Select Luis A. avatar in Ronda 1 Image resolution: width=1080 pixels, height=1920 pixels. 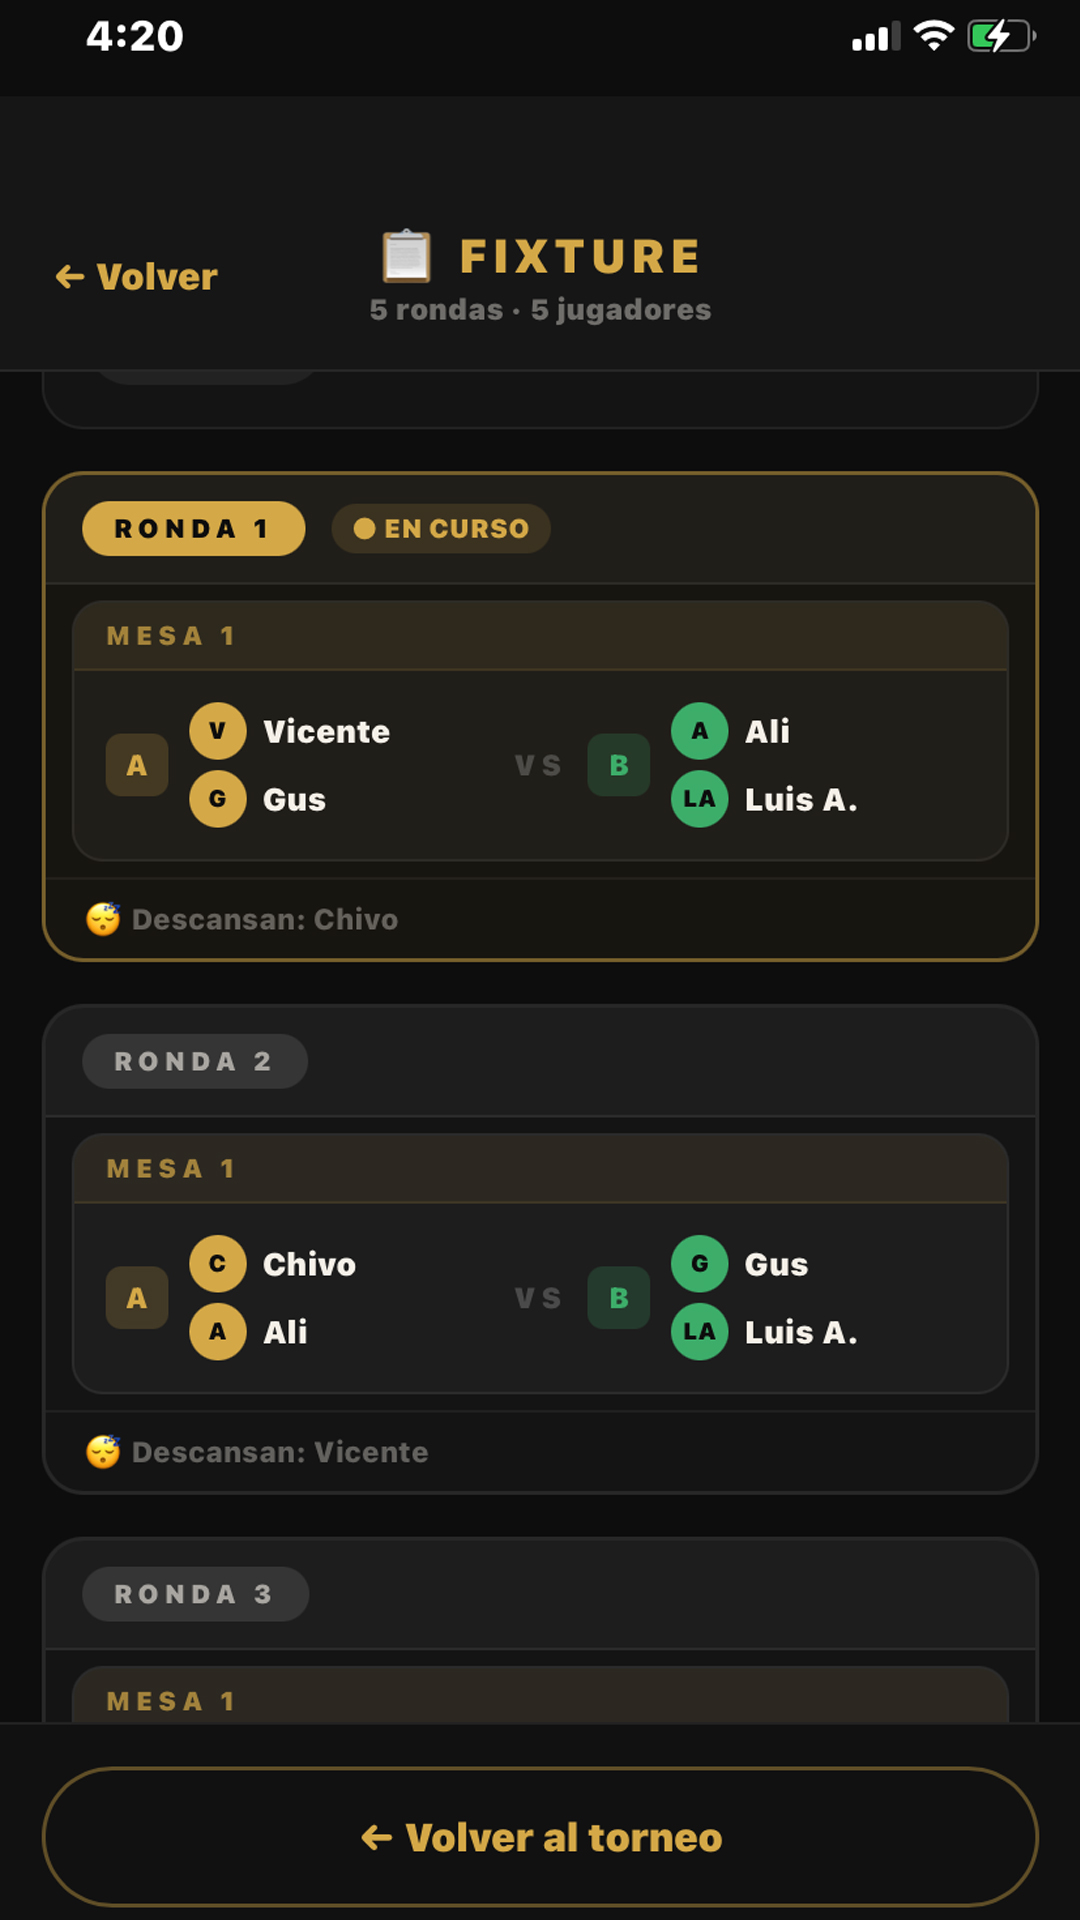(x=700, y=799)
